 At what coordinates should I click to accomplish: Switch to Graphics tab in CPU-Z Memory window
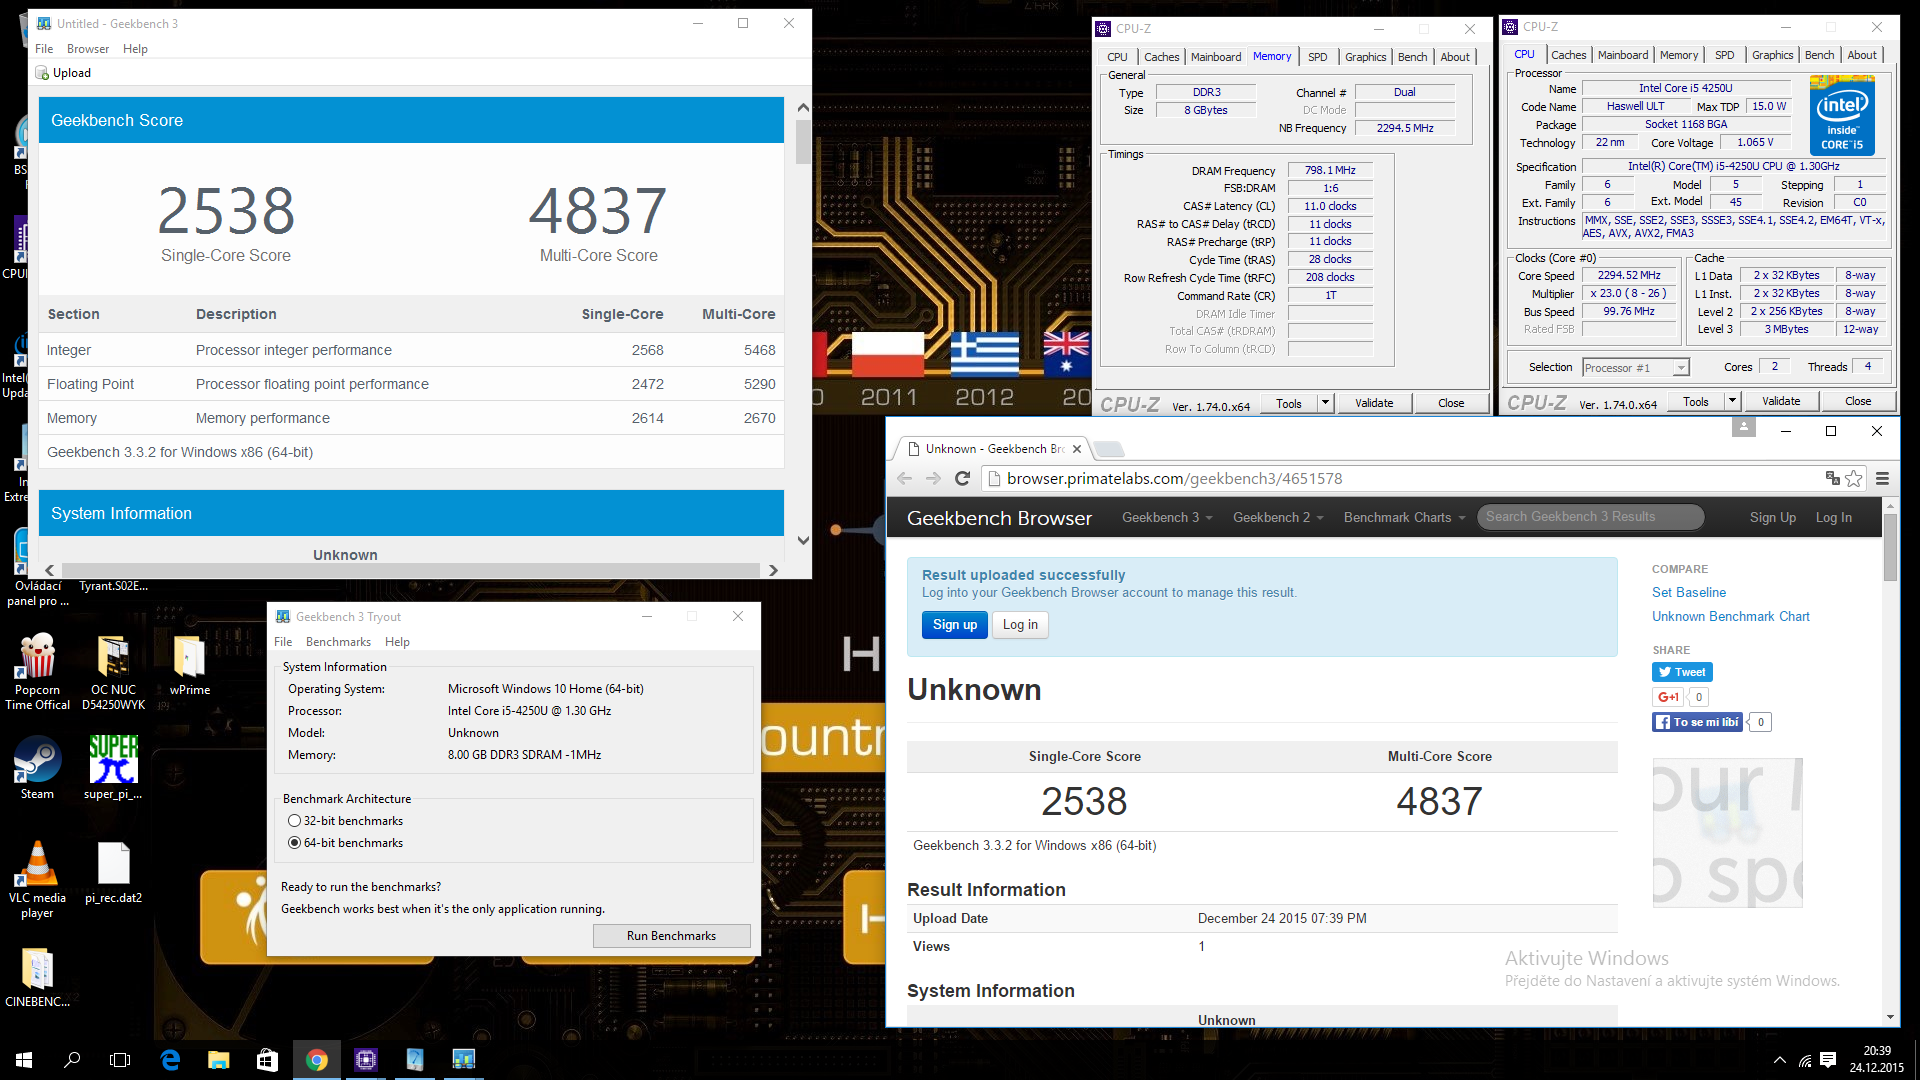click(x=1365, y=57)
